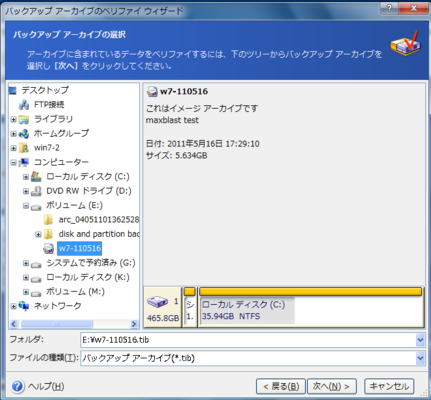Click the help question mark icon

pyautogui.click(x=17, y=386)
